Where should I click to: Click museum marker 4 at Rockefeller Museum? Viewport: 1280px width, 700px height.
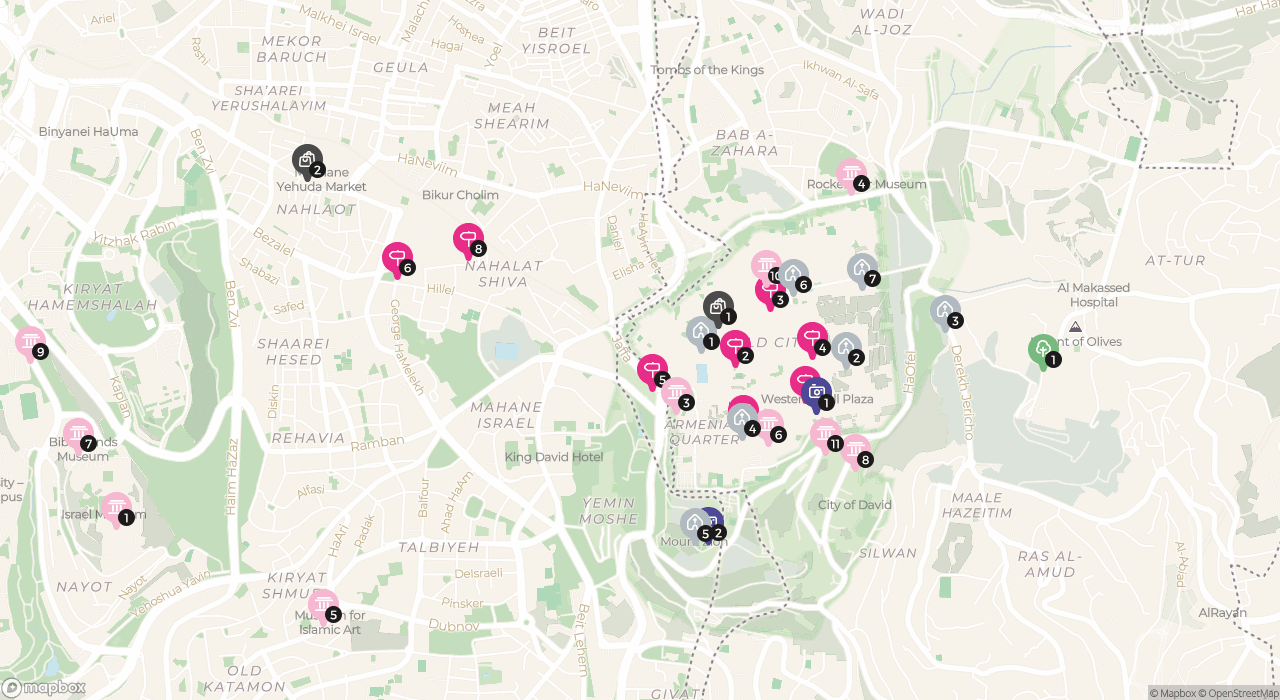(x=851, y=174)
